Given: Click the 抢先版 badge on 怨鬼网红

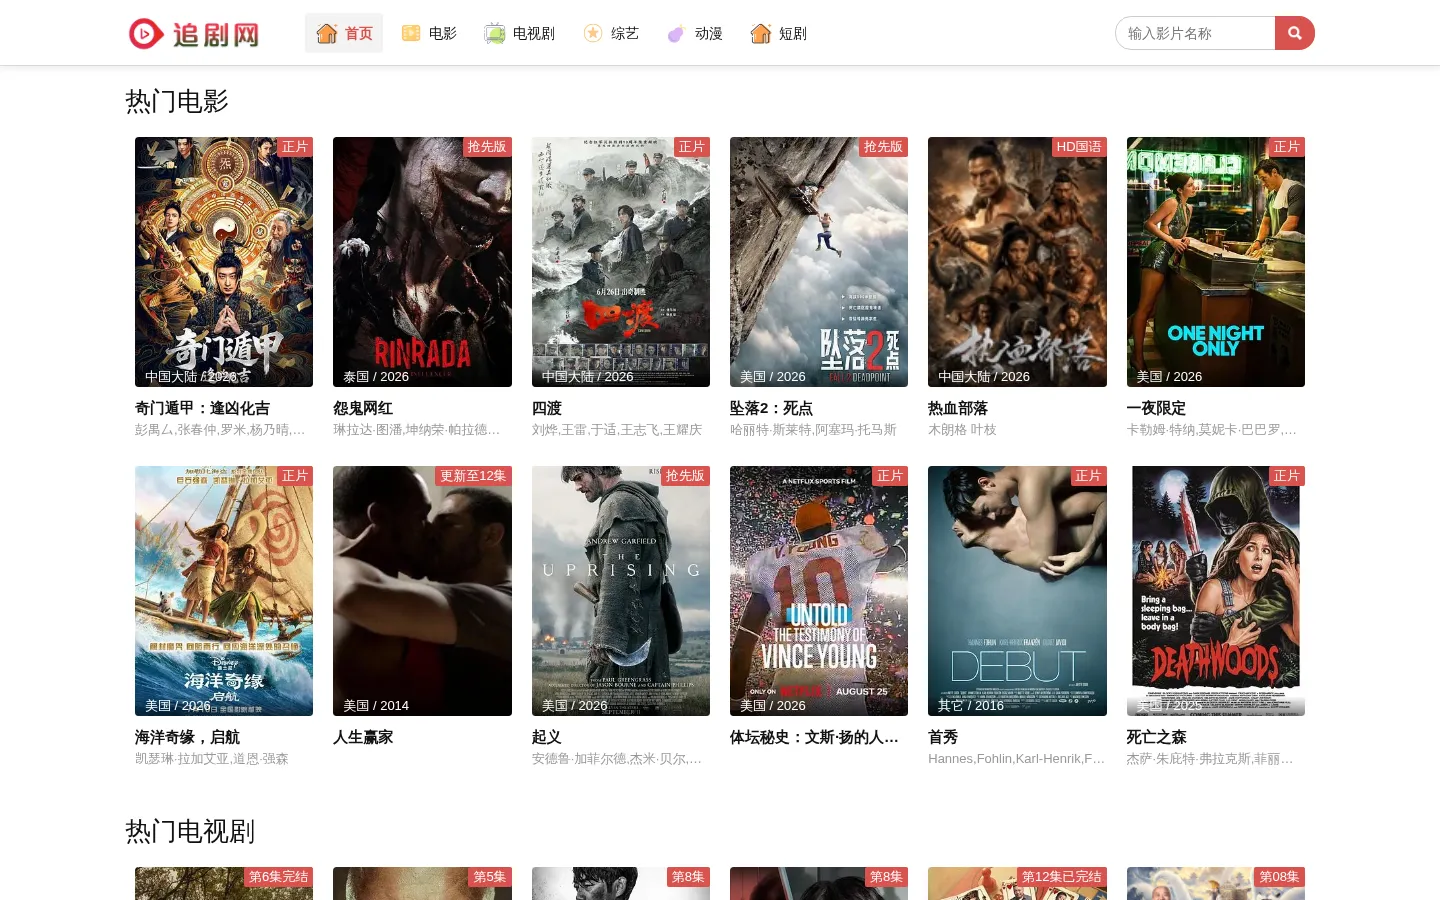Looking at the screenshot, I should tap(487, 147).
